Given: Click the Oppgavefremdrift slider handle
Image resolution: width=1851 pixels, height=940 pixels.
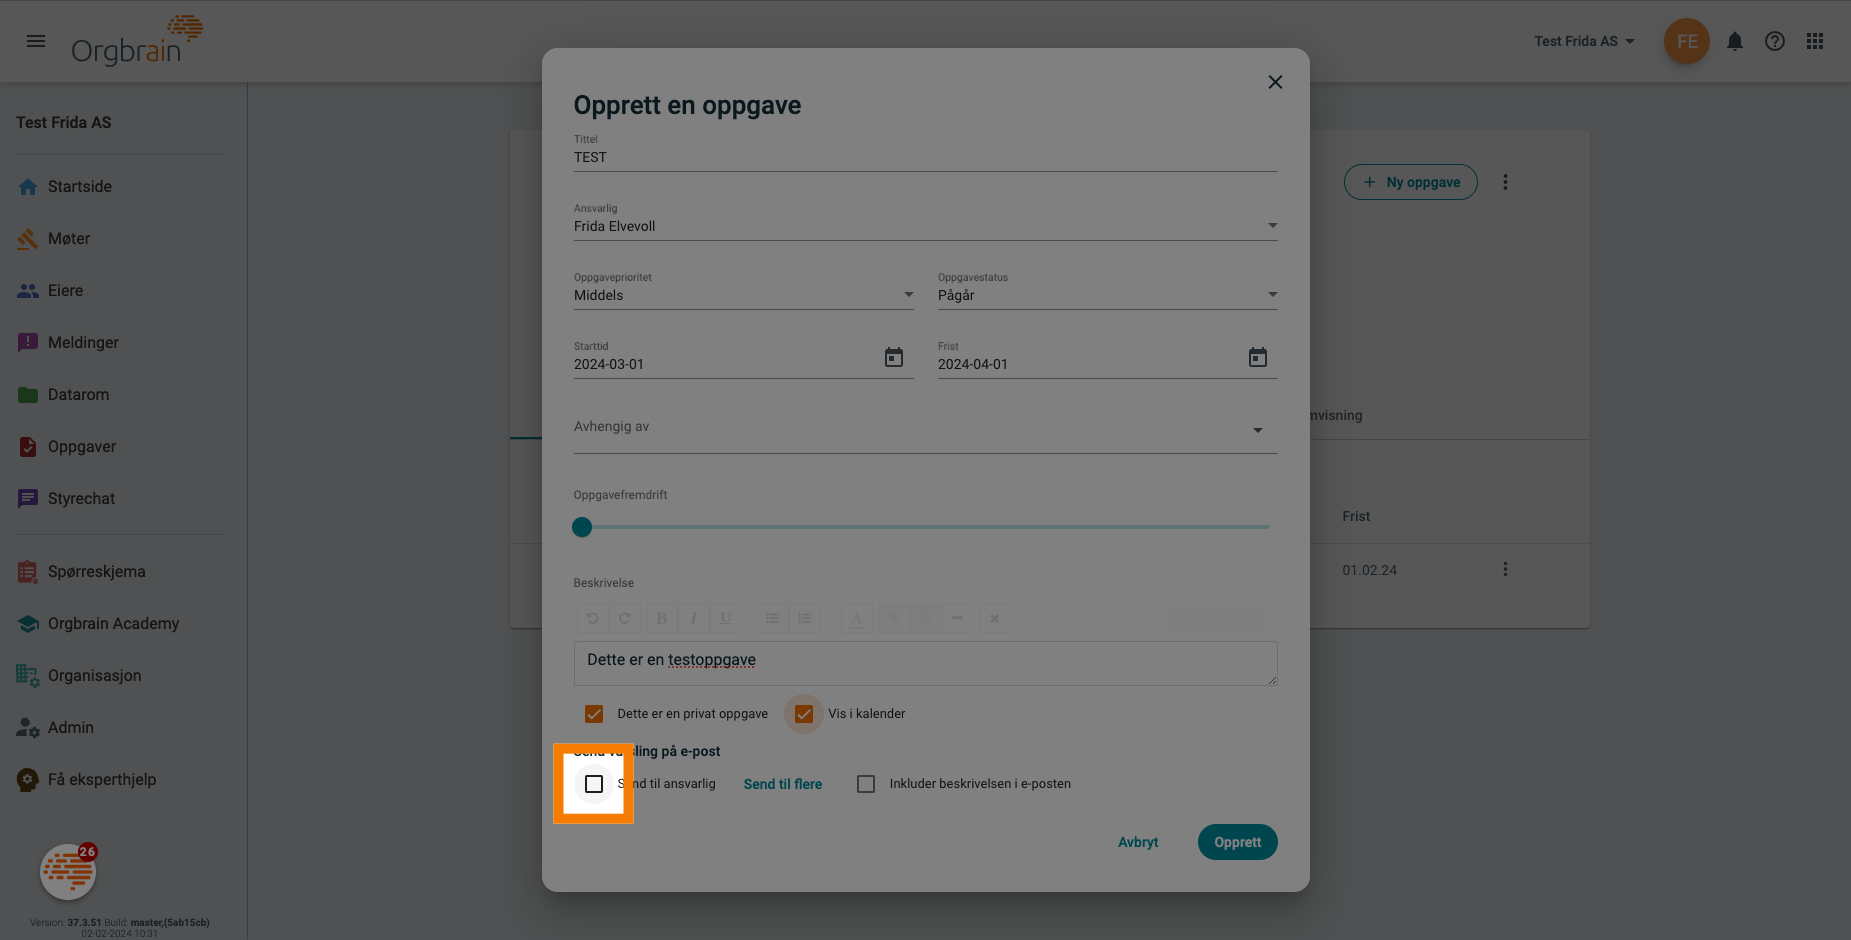Looking at the screenshot, I should click(582, 527).
